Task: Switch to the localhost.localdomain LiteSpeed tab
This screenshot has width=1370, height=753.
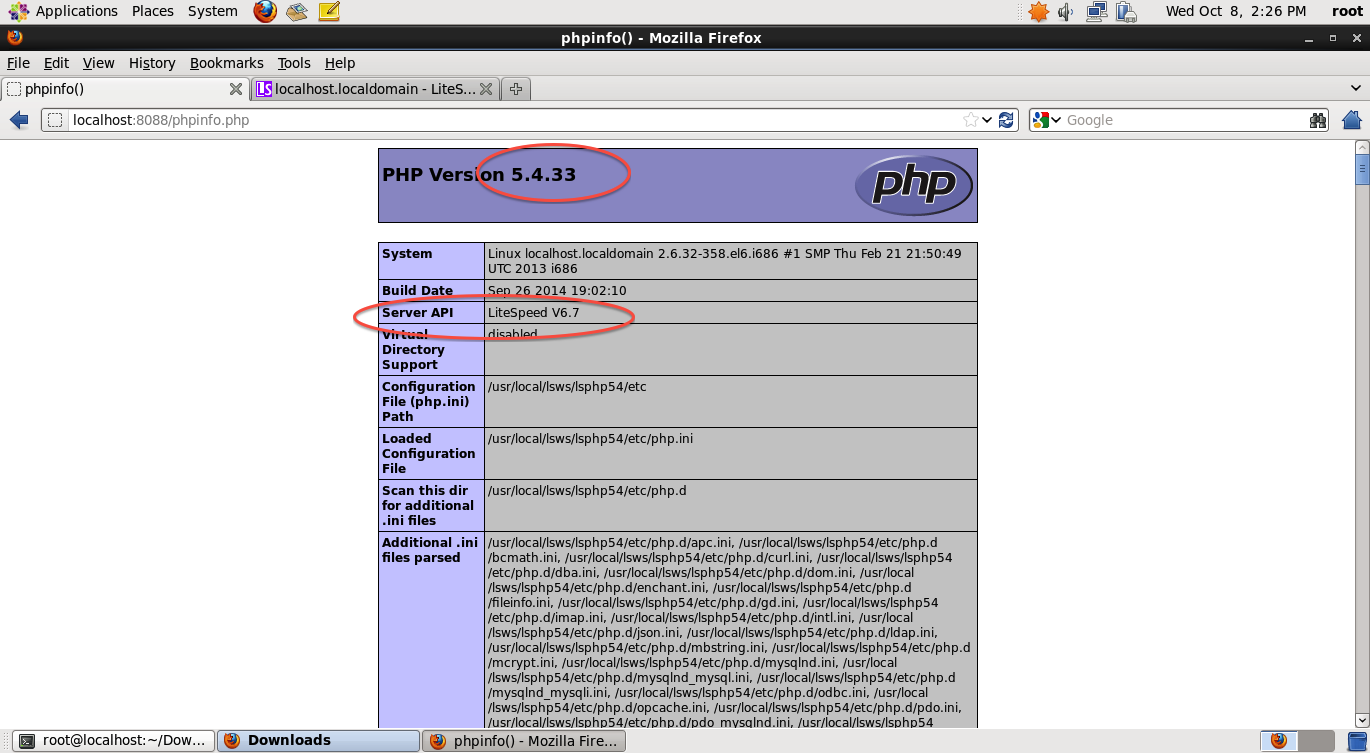Action: pos(374,89)
